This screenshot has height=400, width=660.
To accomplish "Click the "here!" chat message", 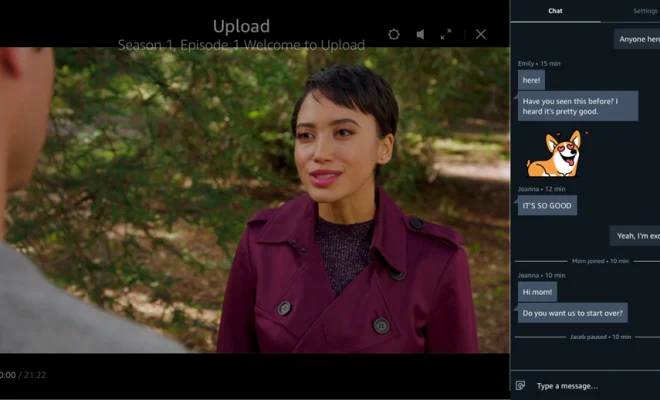I will [531, 80].
